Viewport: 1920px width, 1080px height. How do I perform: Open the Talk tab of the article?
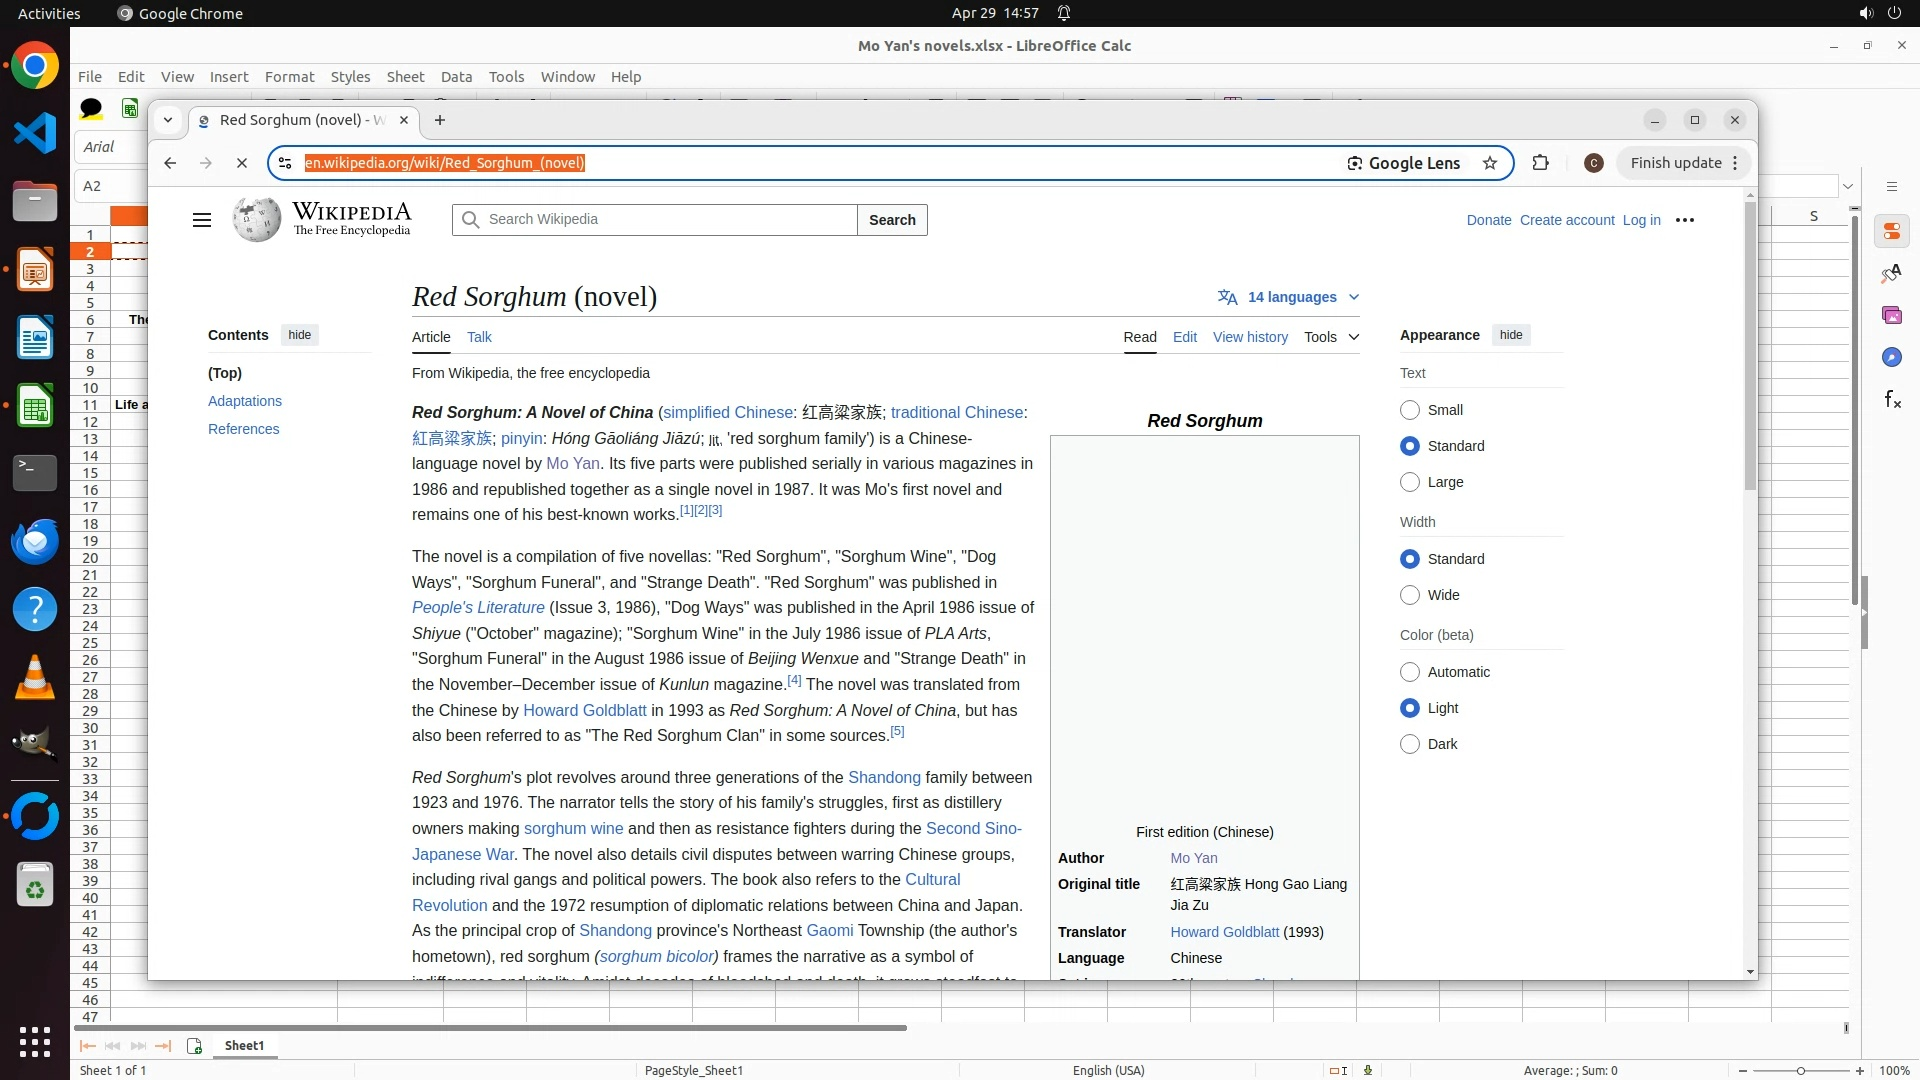click(x=479, y=337)
